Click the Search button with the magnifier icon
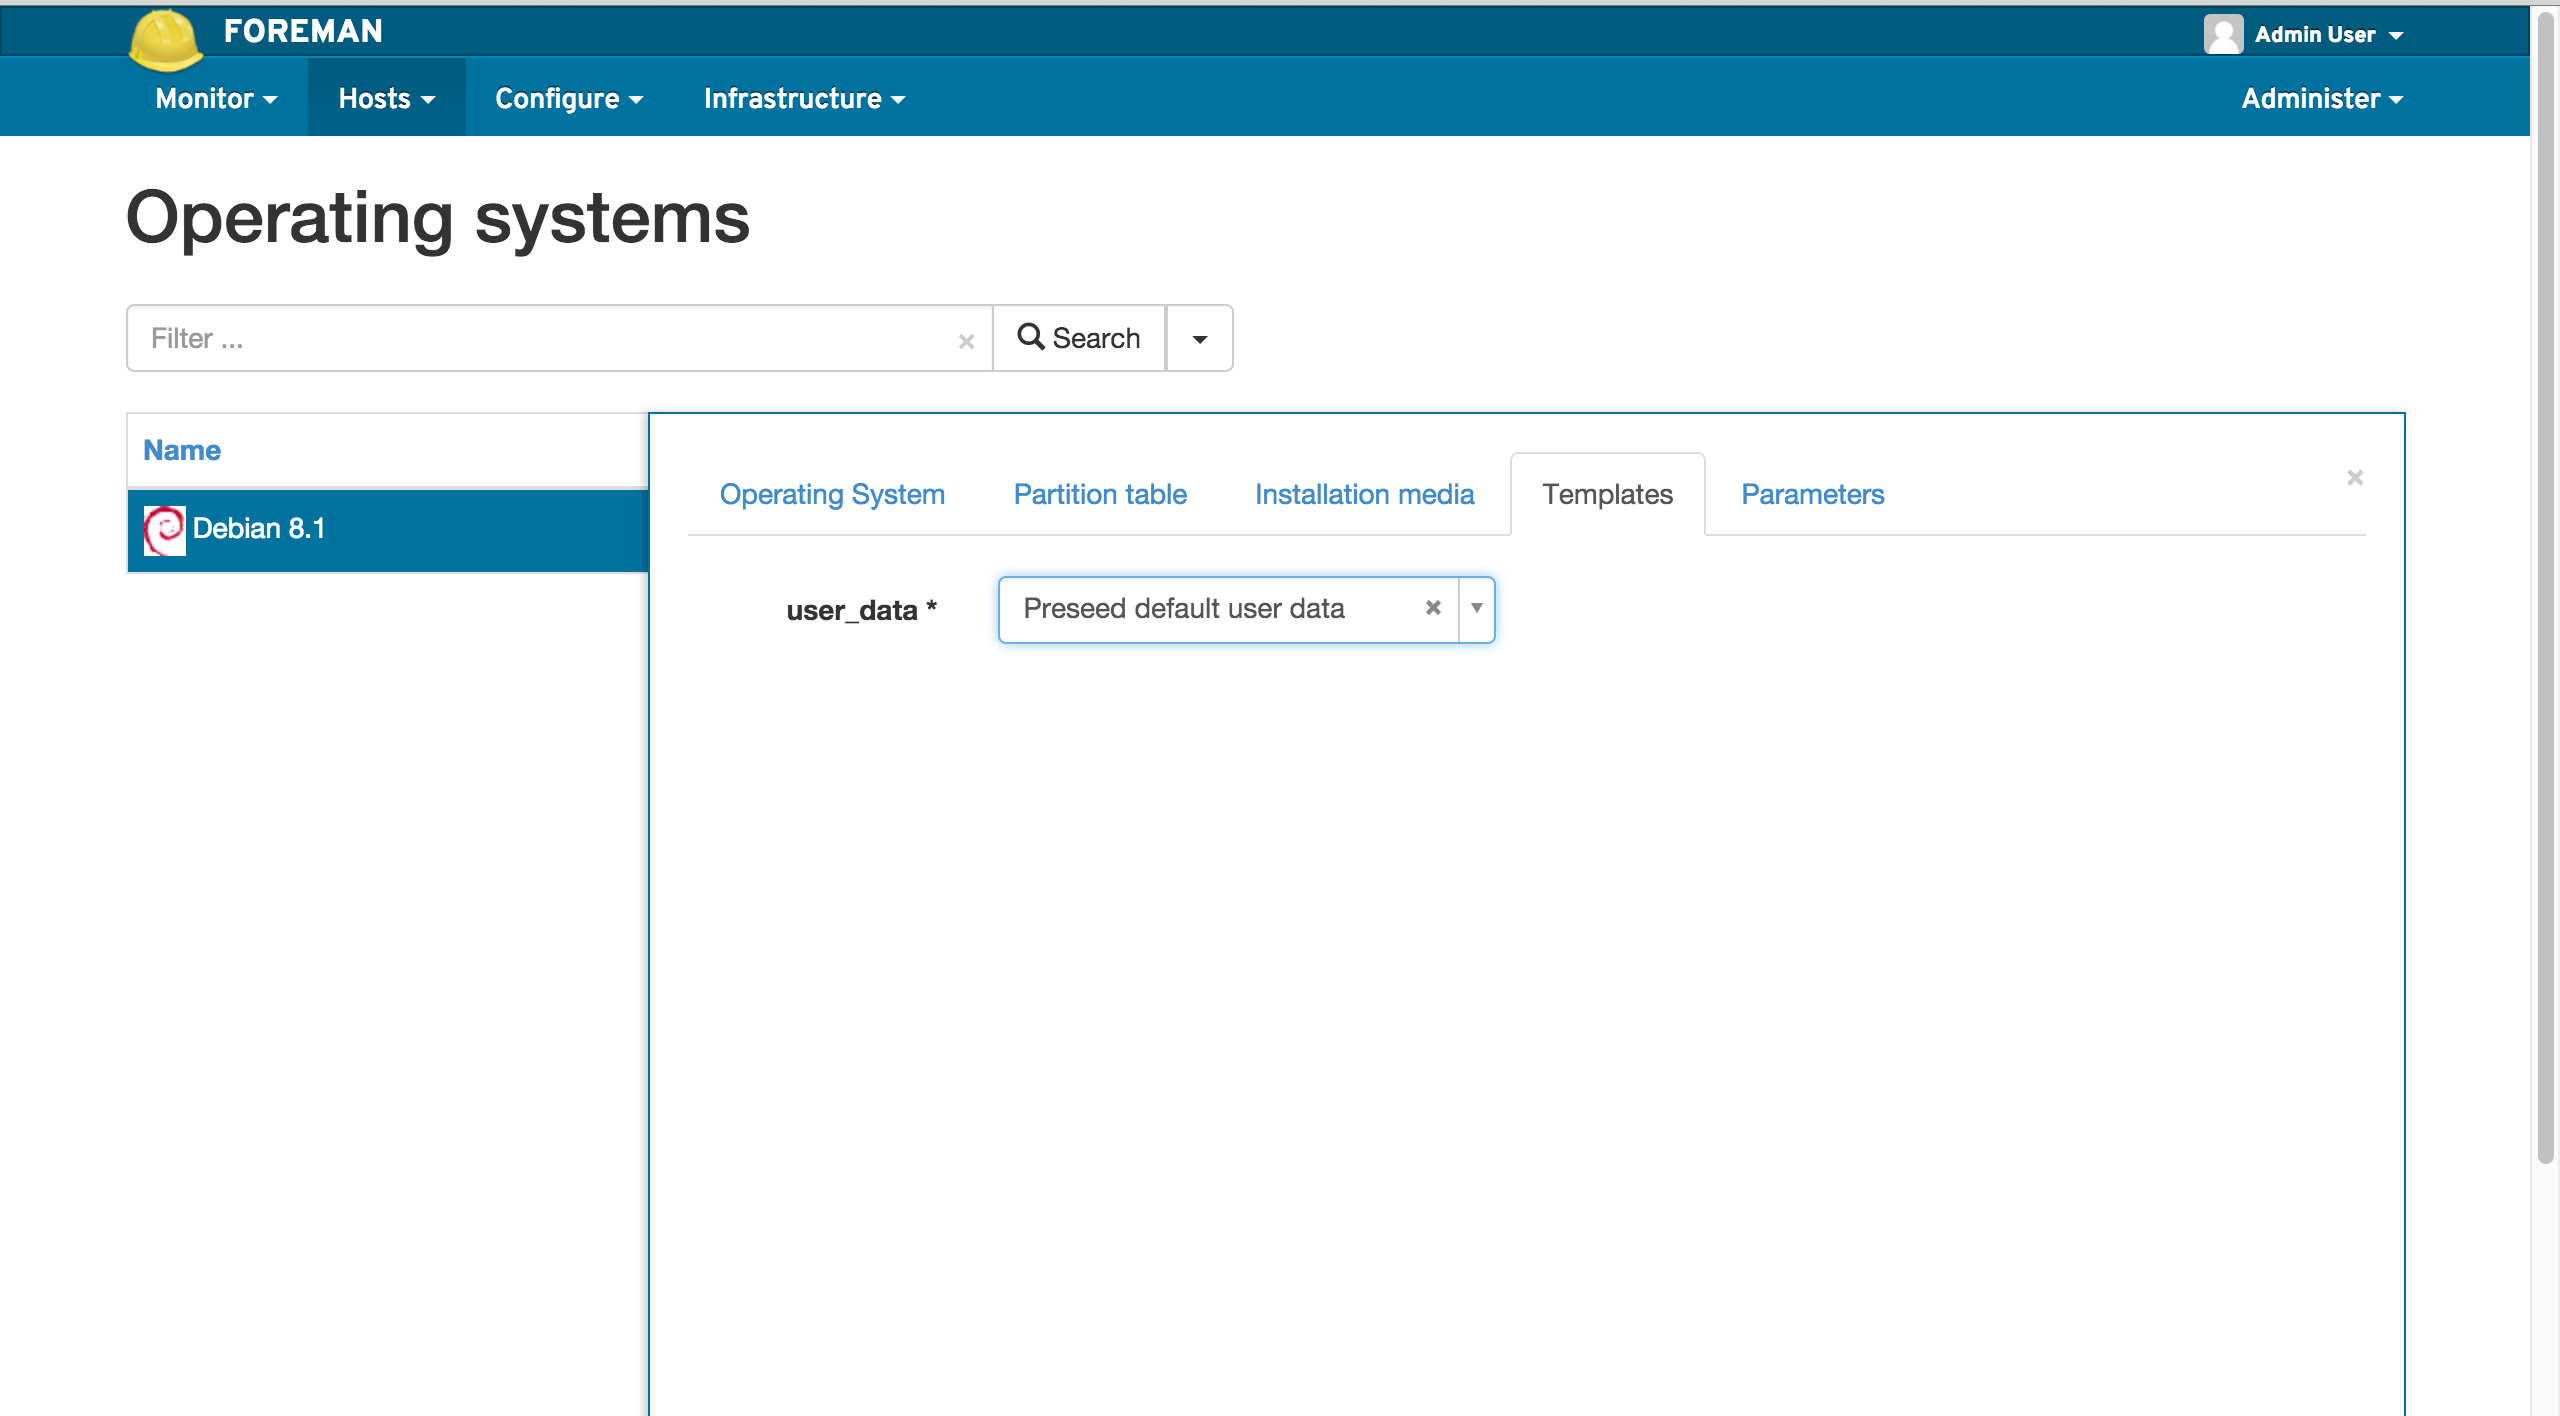 (1079, 338)
